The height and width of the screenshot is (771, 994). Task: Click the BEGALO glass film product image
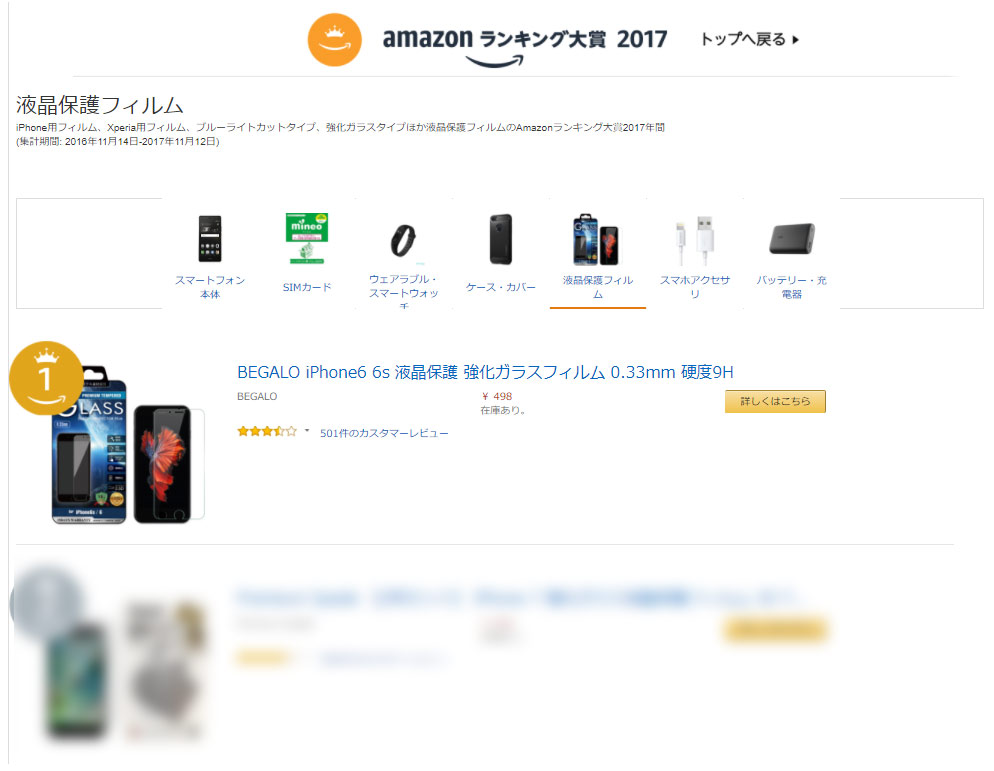127,445
